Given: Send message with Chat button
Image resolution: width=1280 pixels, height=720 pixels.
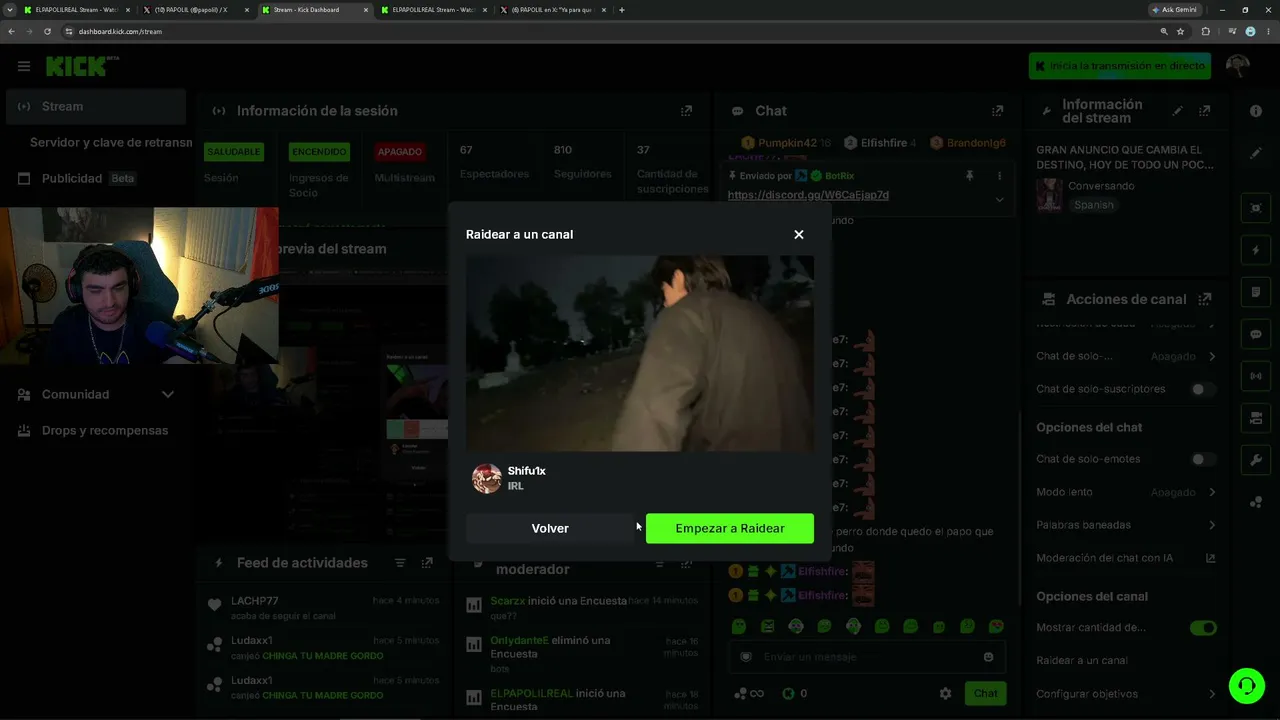Looking at the screenshot, I should [x=985, y=693].
